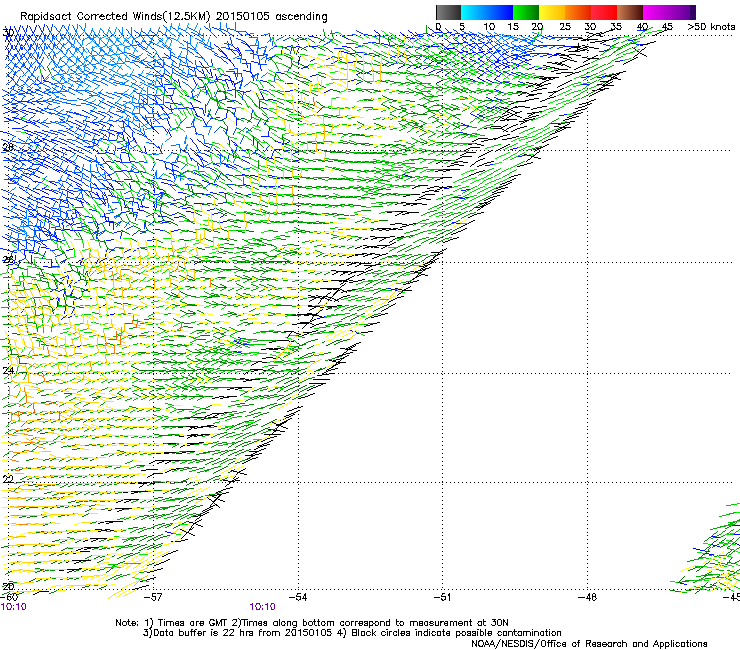Screen dimensions: 740x650
Task: Click the longitude label '-54'
Action: pos(298,597)
